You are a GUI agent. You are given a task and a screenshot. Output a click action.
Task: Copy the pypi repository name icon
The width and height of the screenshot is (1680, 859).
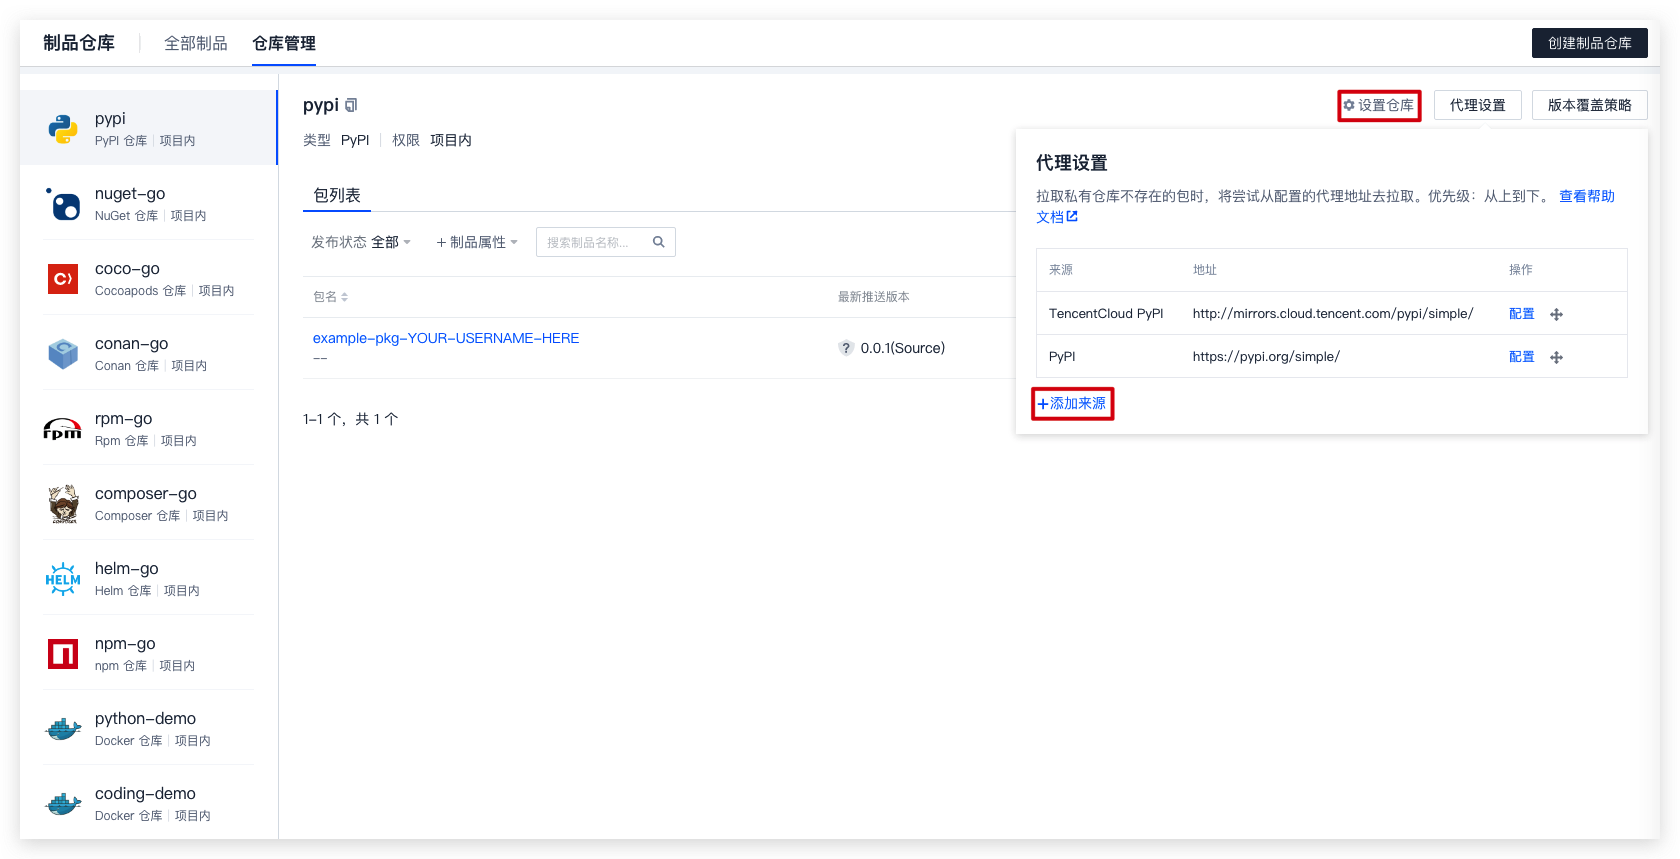pos(351,105)
